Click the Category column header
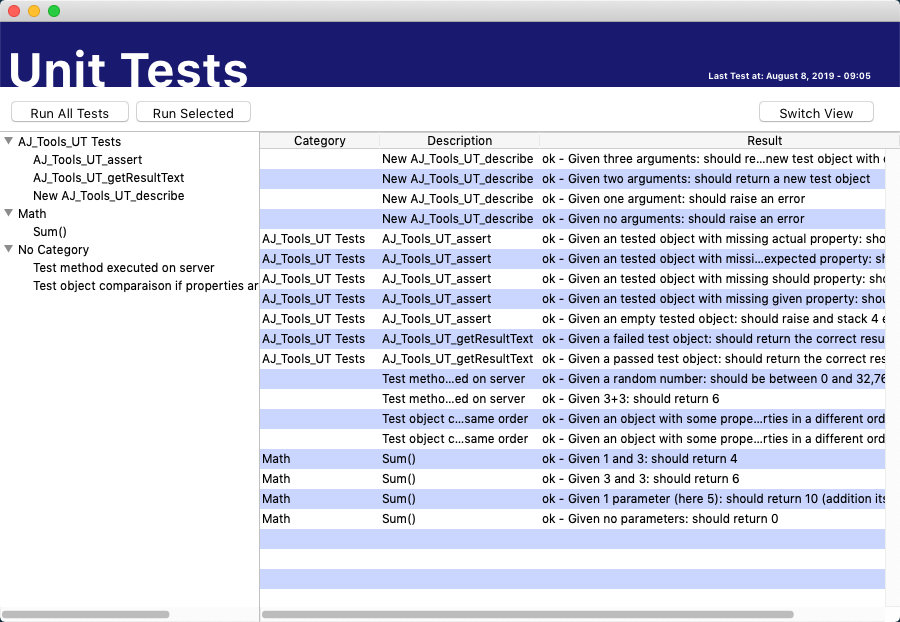Screen dimensions: 900x622 [320, 141]
